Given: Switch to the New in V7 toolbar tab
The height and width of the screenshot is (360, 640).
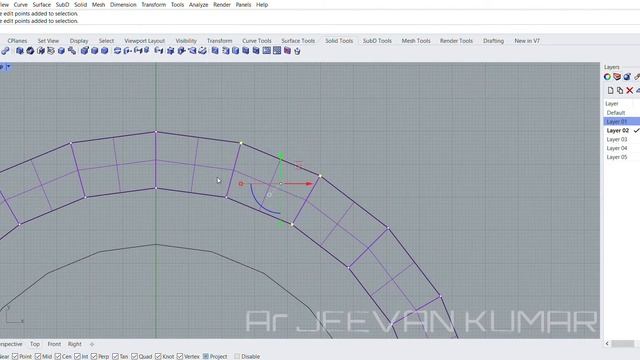Looking at the screenshot, I should pos(527,41).
